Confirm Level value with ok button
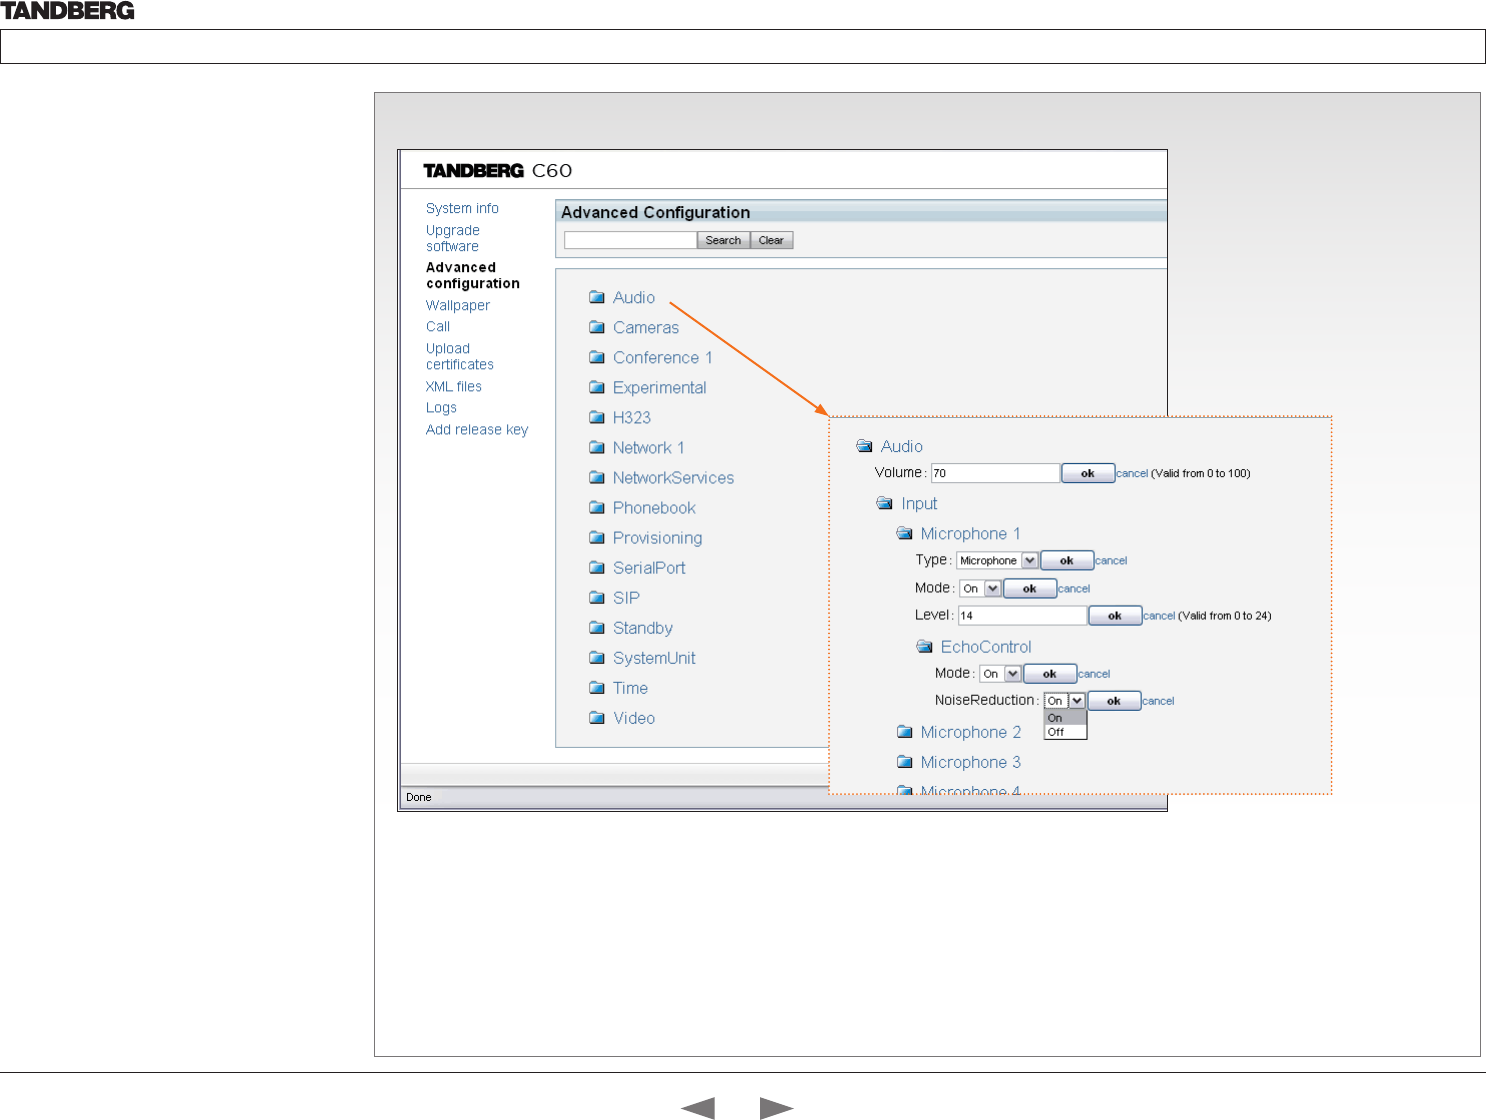 point(1115,616)
